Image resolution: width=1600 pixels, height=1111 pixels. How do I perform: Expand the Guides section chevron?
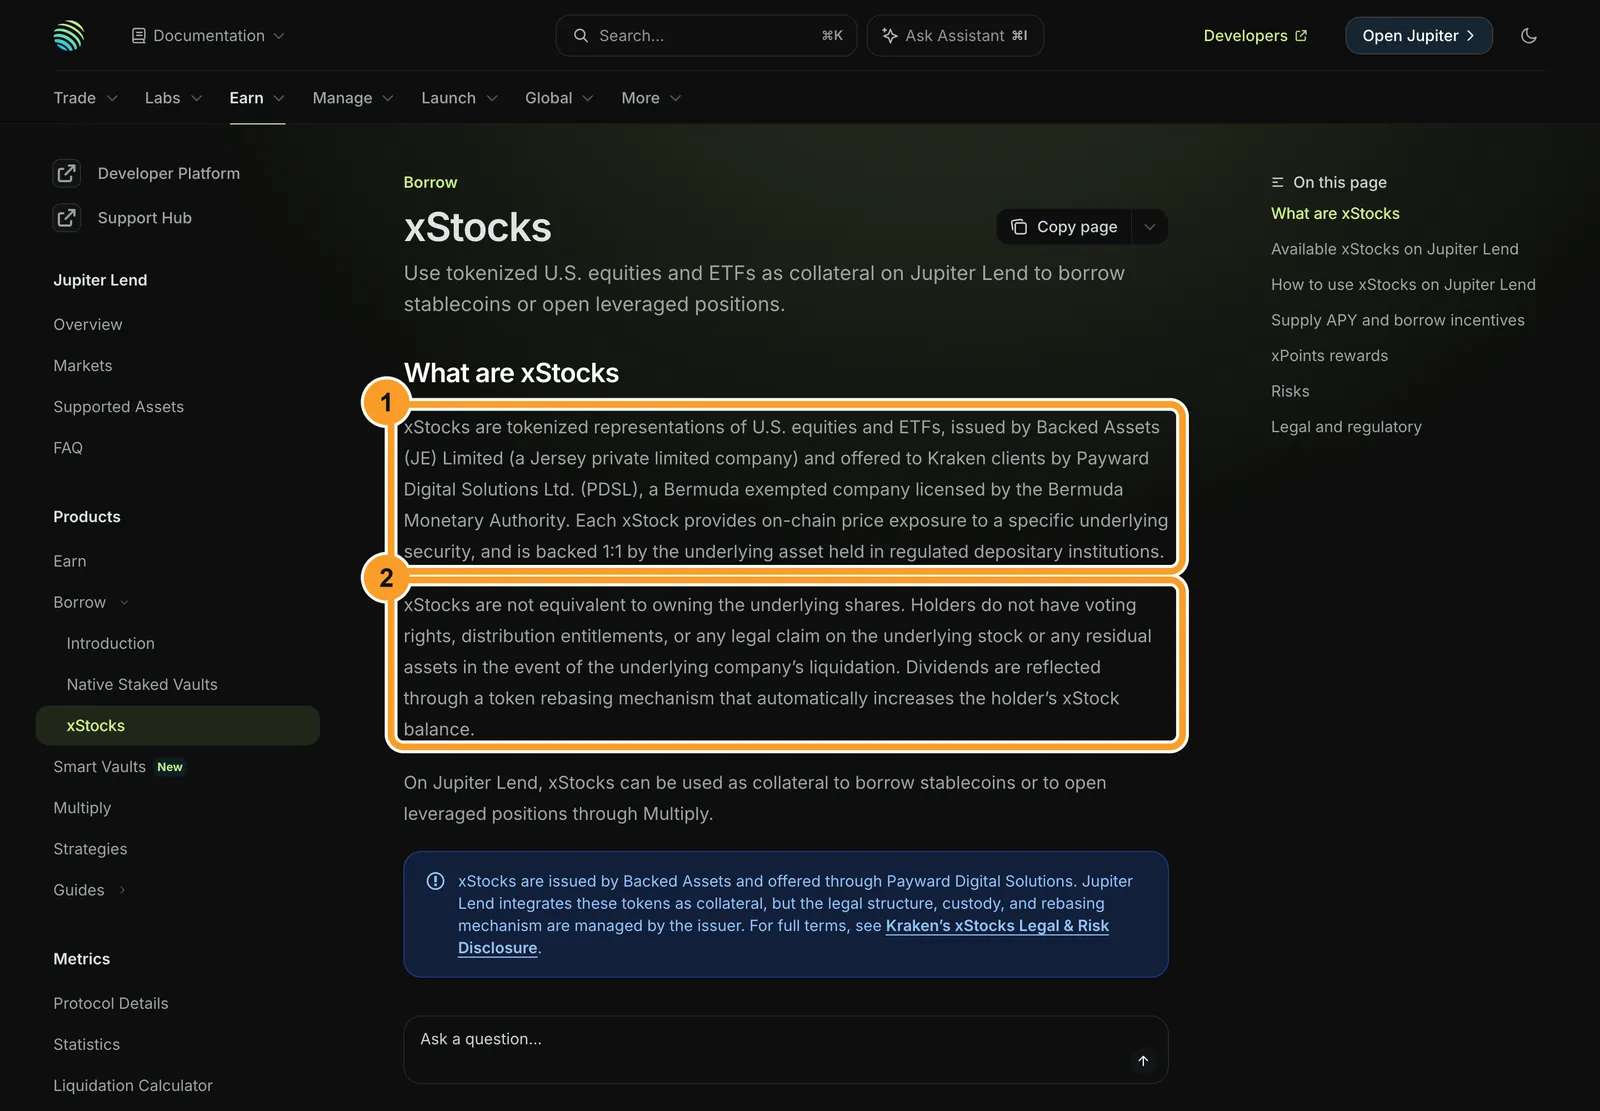(x=122, y=890)
